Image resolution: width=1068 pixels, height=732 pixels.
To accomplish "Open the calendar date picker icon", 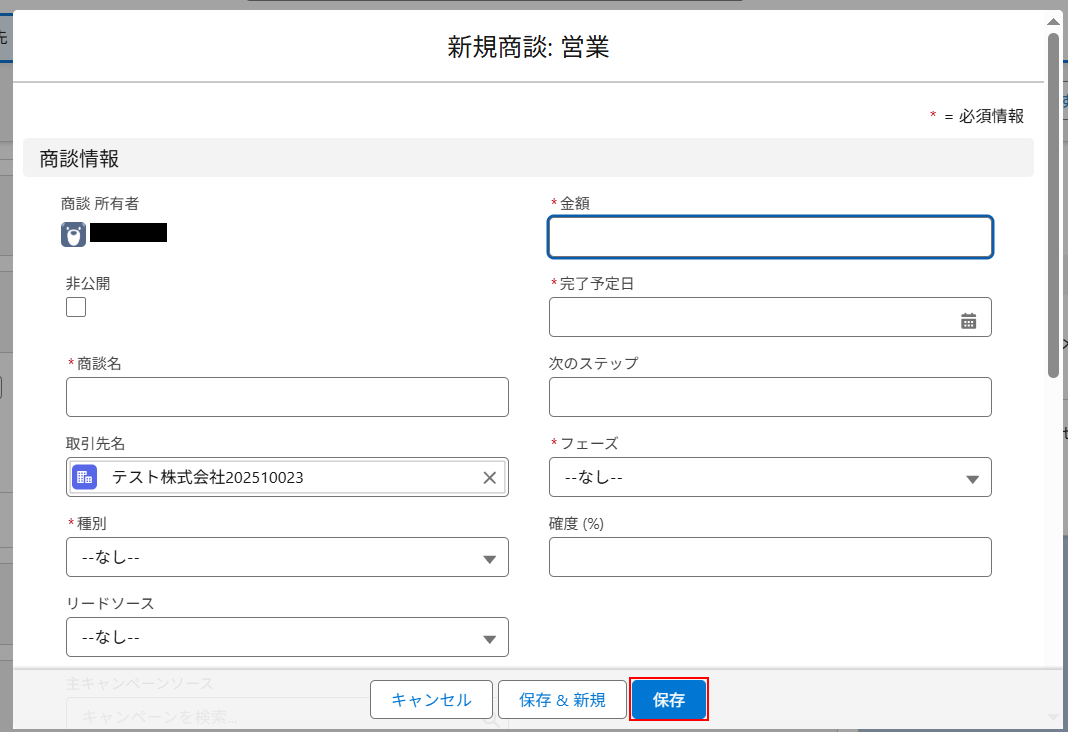I will coord(968,320).
